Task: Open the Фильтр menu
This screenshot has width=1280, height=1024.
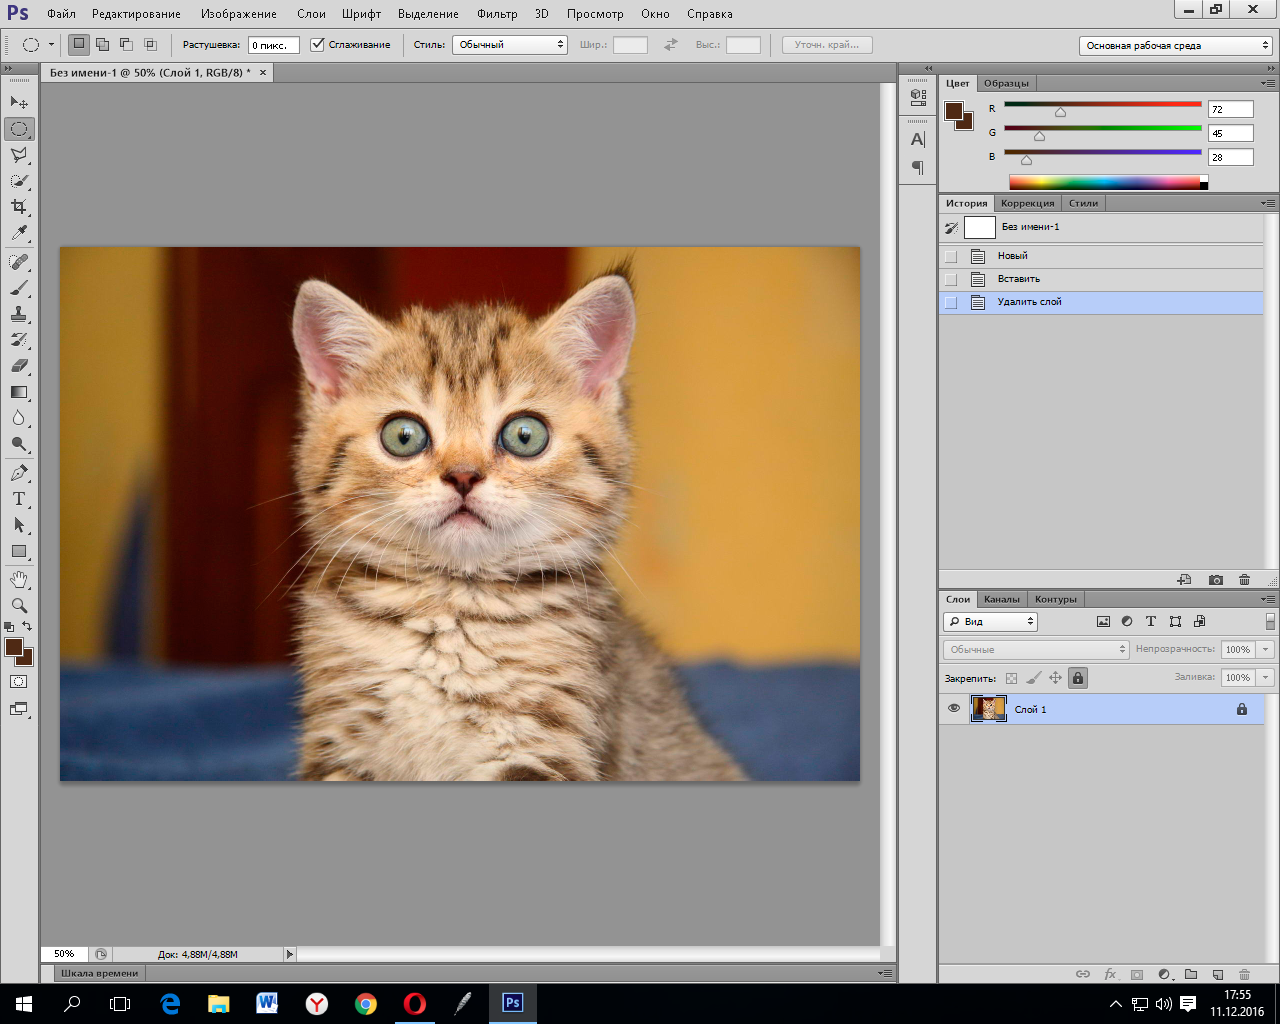Action: tap(497, 14)
